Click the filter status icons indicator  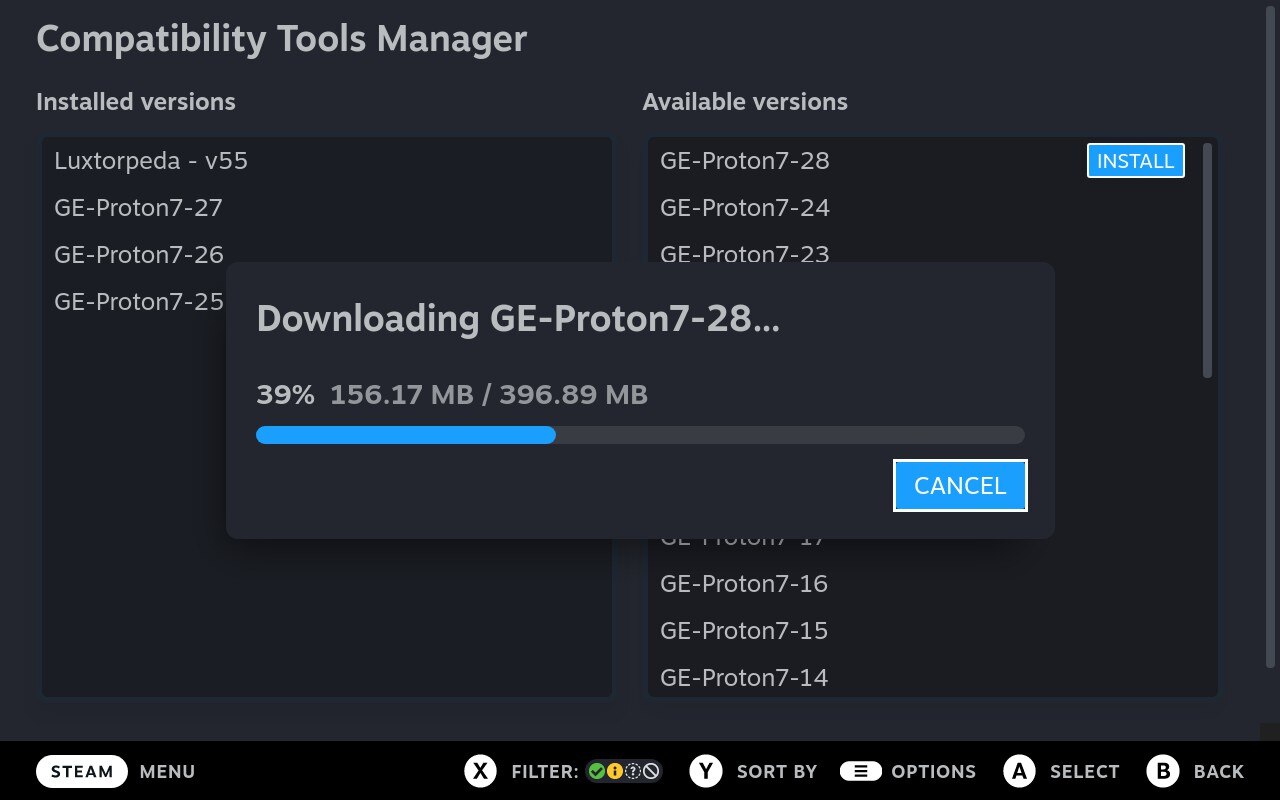click(x=624, y=771)
